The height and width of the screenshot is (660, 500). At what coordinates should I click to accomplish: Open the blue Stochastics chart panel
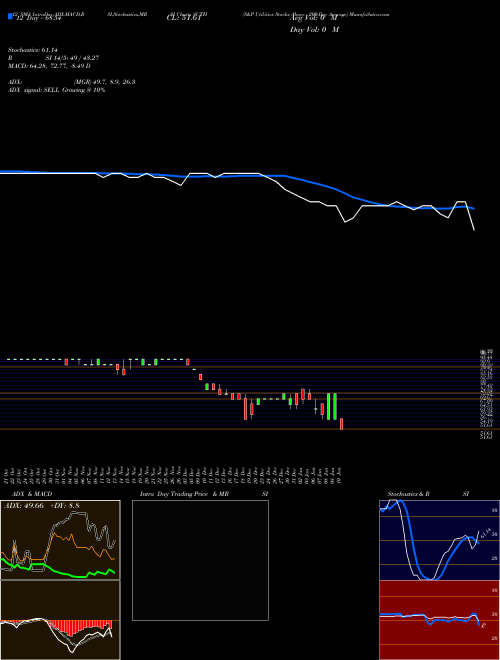pos(439,540)
